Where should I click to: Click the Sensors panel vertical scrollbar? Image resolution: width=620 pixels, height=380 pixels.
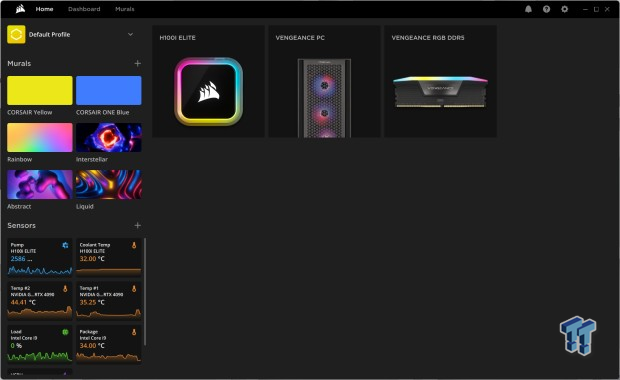tap(145, 291)
